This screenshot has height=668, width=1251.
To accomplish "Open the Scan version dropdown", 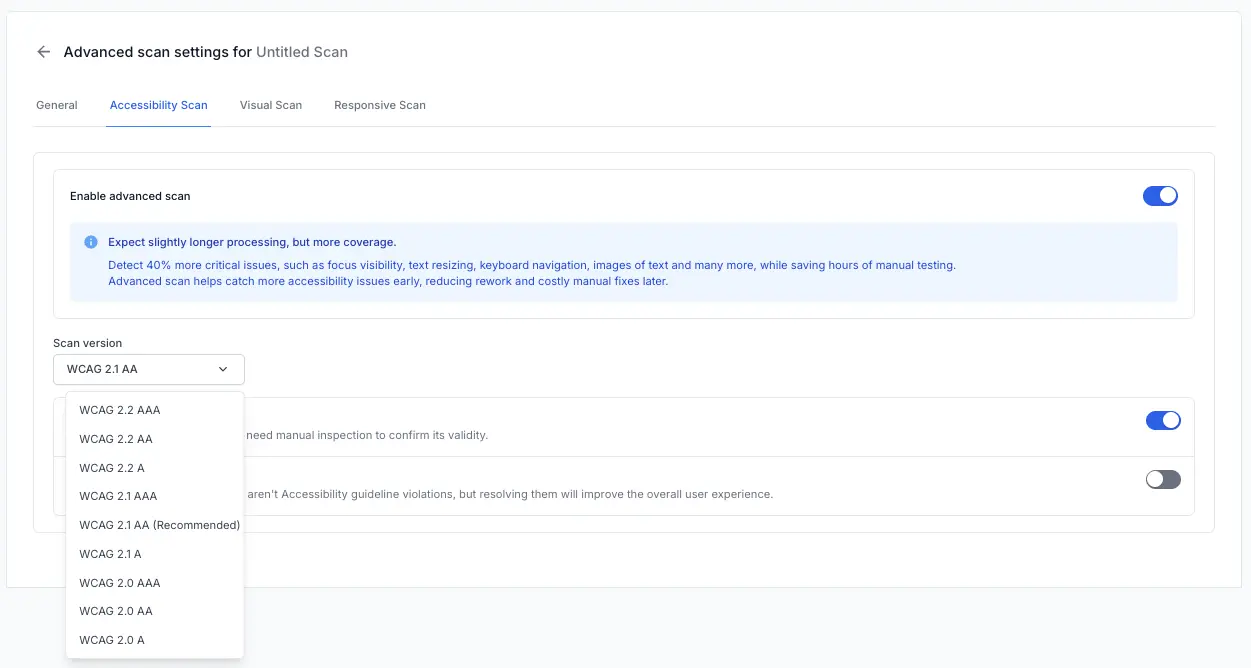I will 148,370.
